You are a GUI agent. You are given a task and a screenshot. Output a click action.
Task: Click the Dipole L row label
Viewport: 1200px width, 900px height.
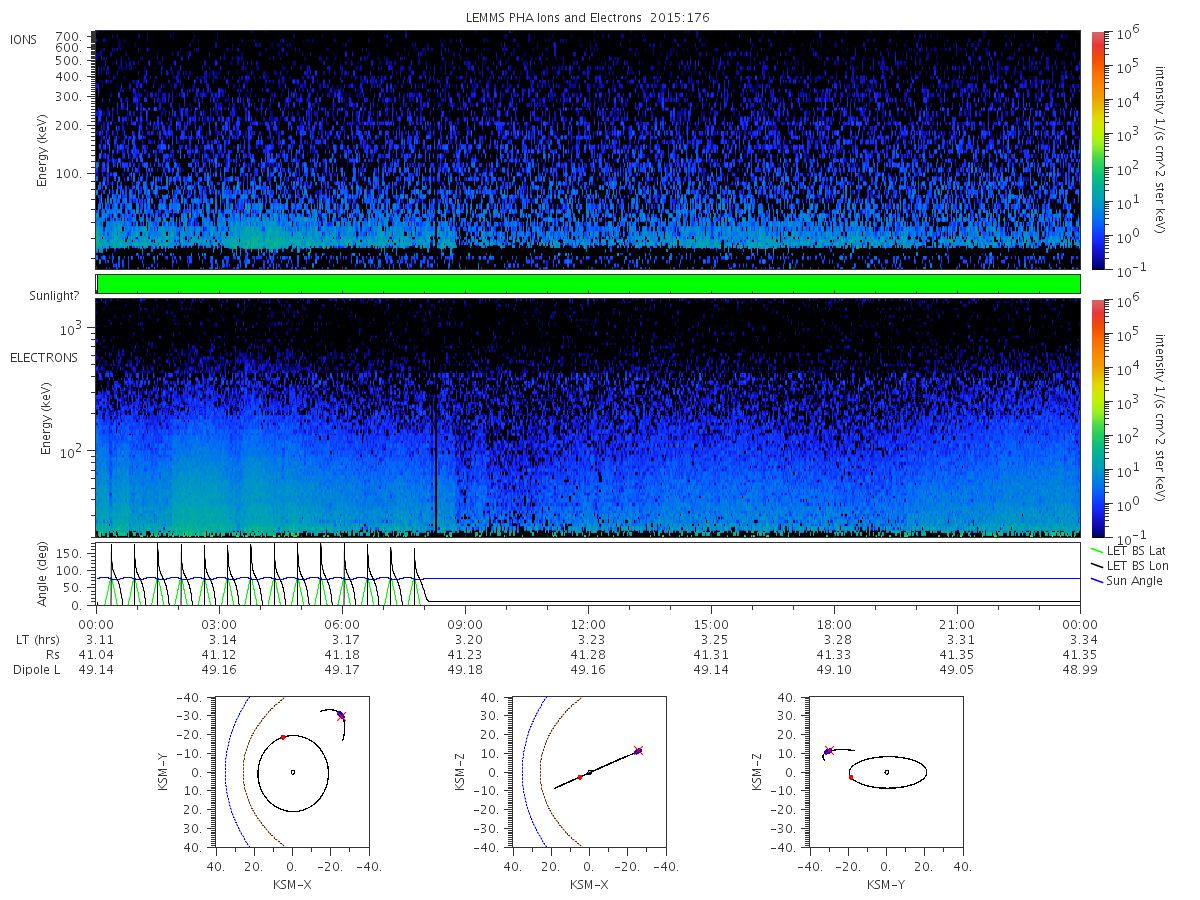click(x=36, y=670)
